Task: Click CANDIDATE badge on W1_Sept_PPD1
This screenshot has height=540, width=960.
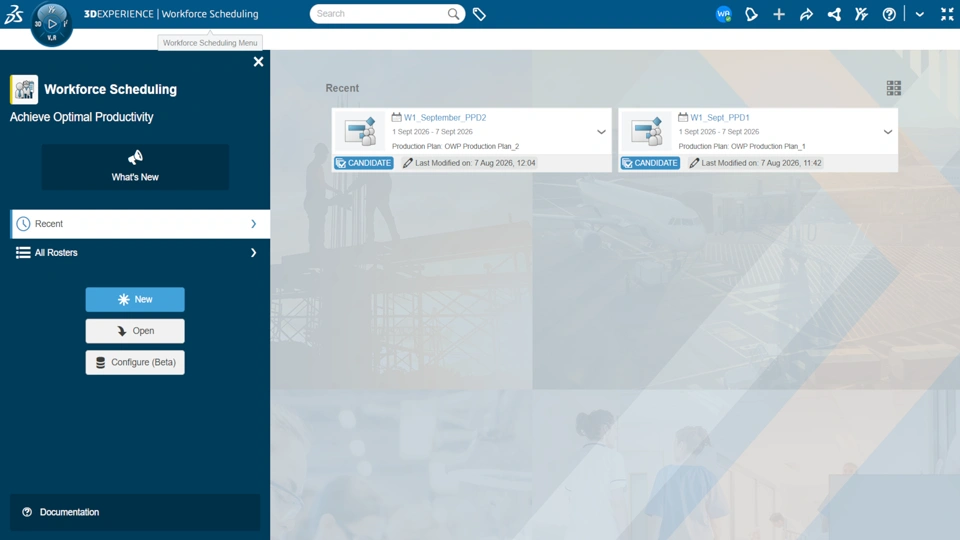Action: [650, 163]
